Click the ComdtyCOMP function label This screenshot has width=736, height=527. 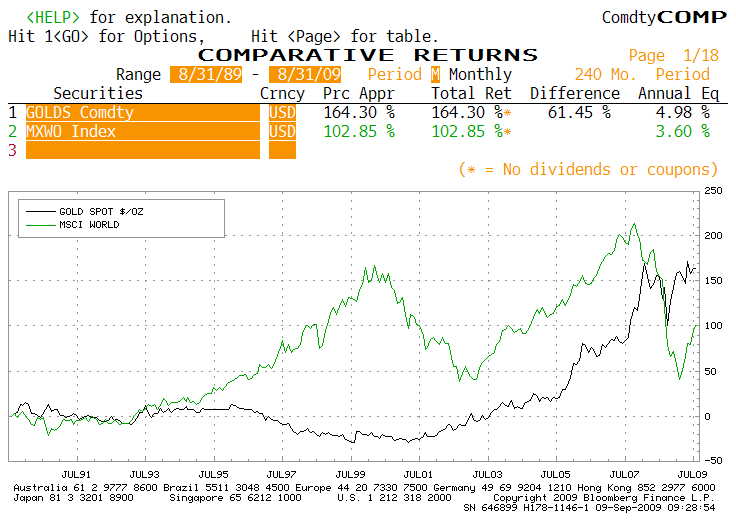[x=664, y=17]
